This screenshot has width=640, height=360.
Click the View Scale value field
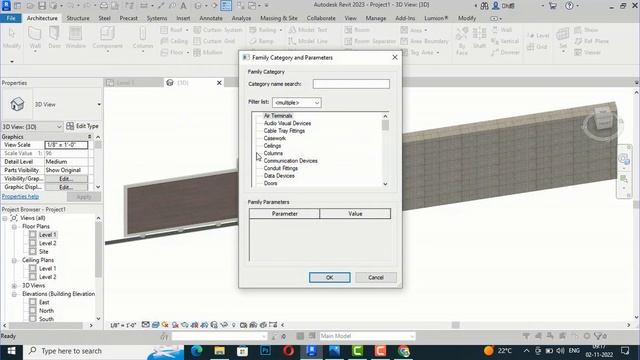coord(66,145)
